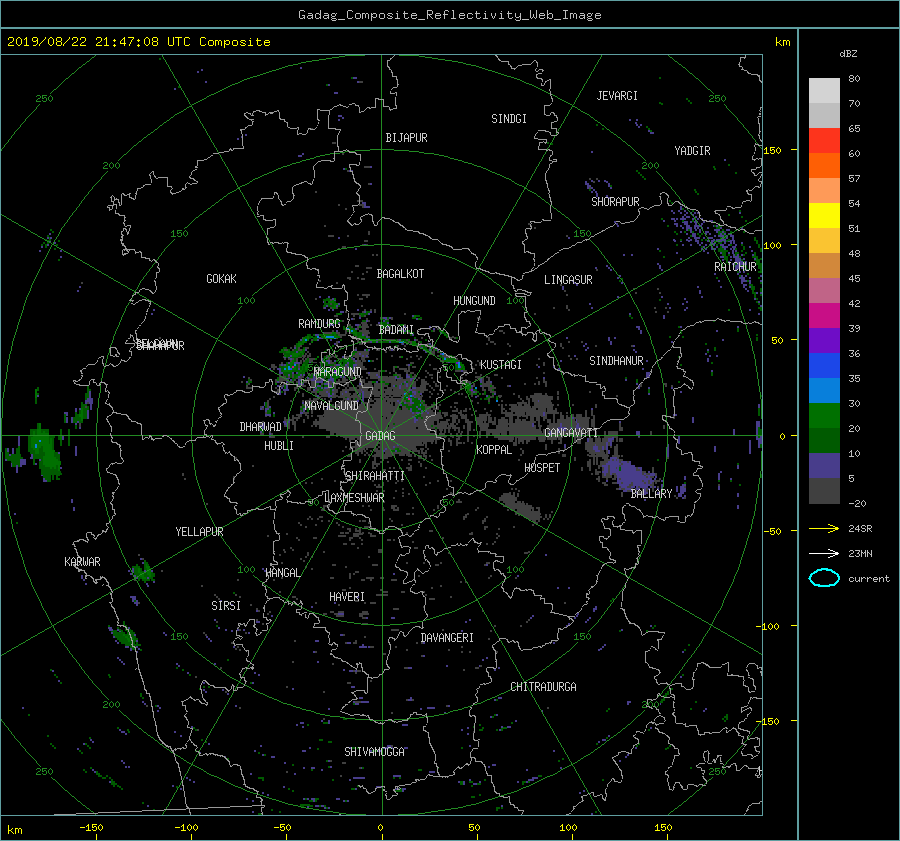Select the magenta 39–42 dBZ swatch
Screen dimensions: 900x841
(x=824, y=315)
